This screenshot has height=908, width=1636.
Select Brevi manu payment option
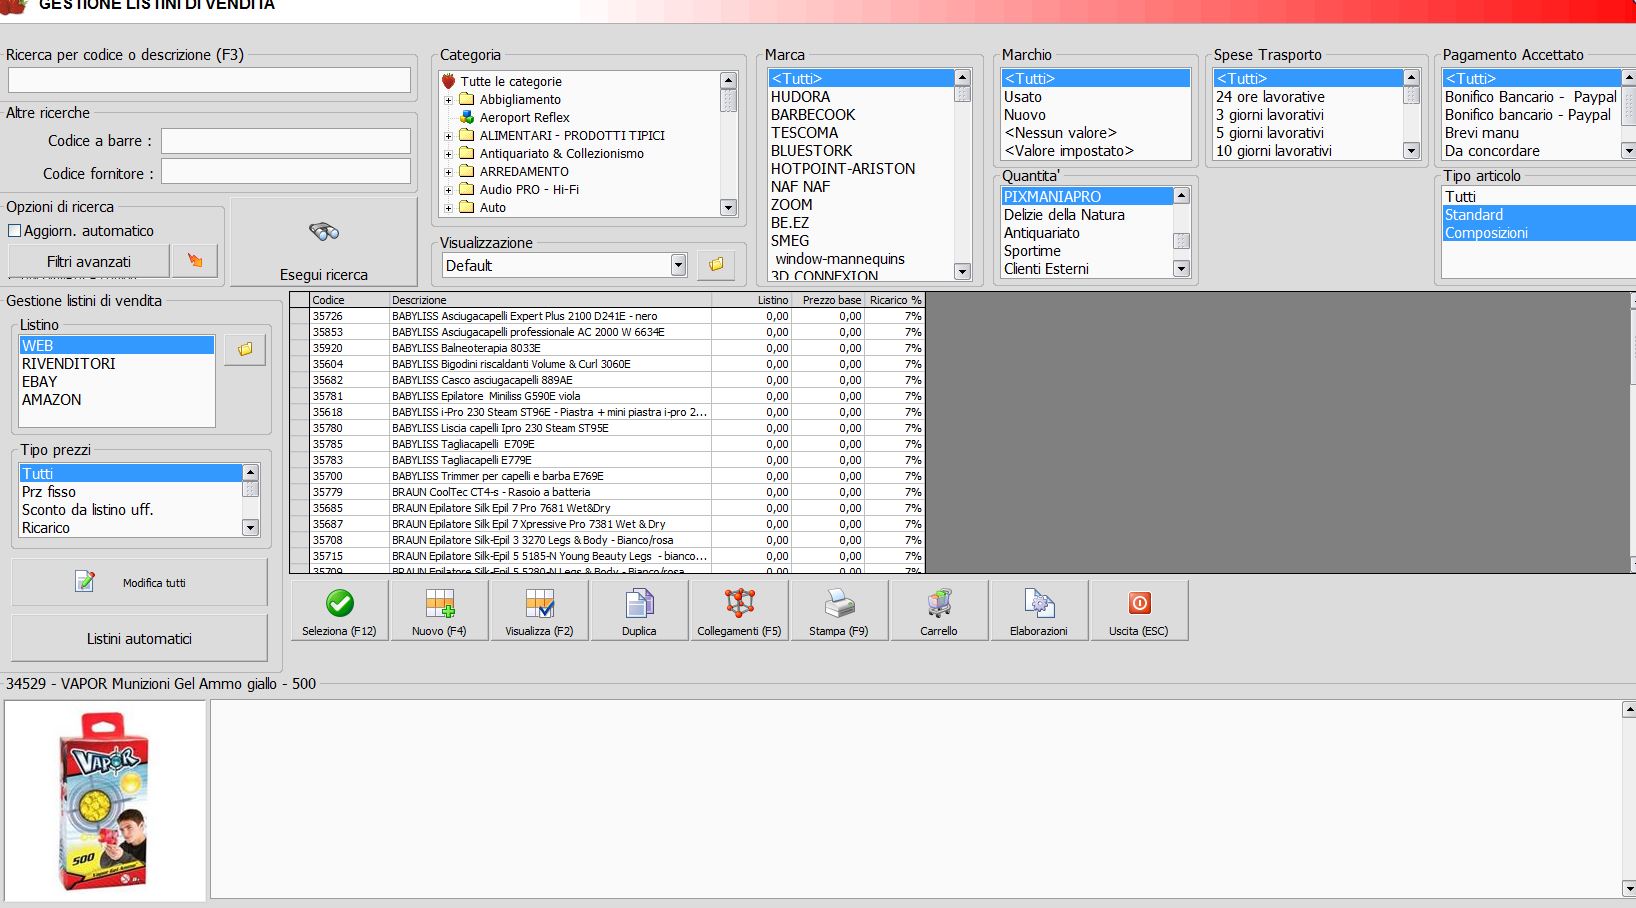[1531, 133]
